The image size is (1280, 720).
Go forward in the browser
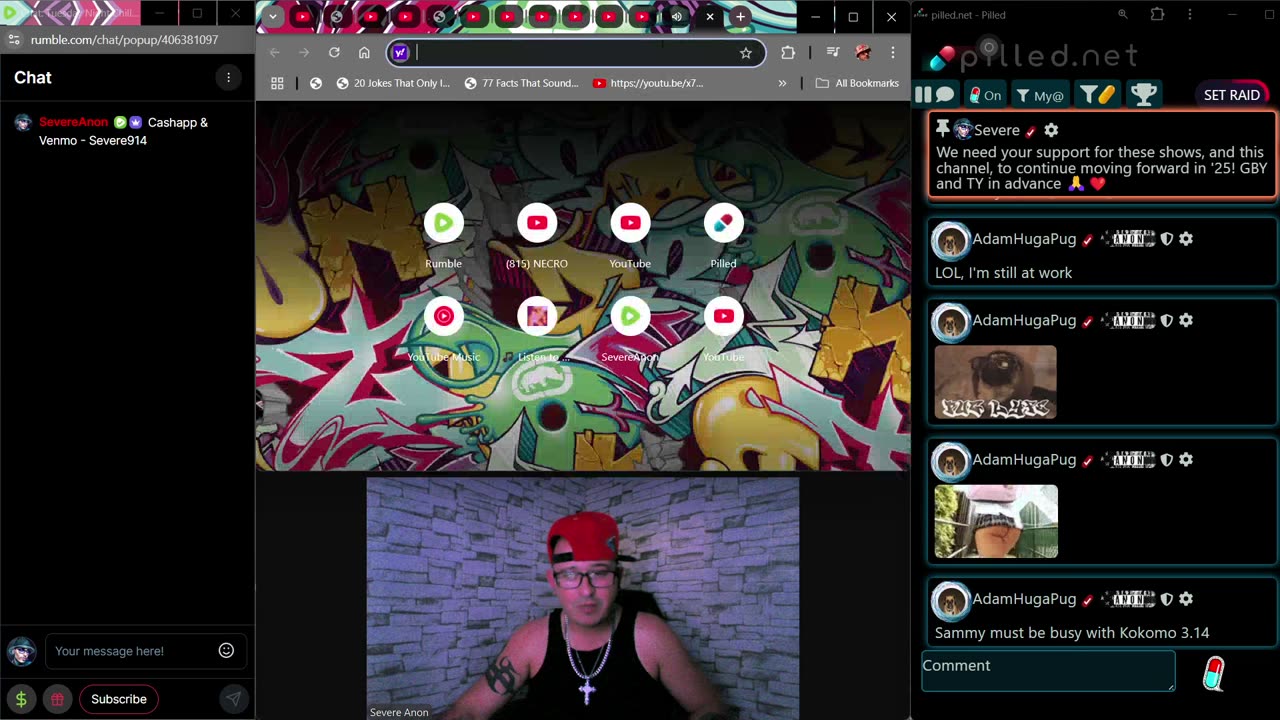pos(304,53)
